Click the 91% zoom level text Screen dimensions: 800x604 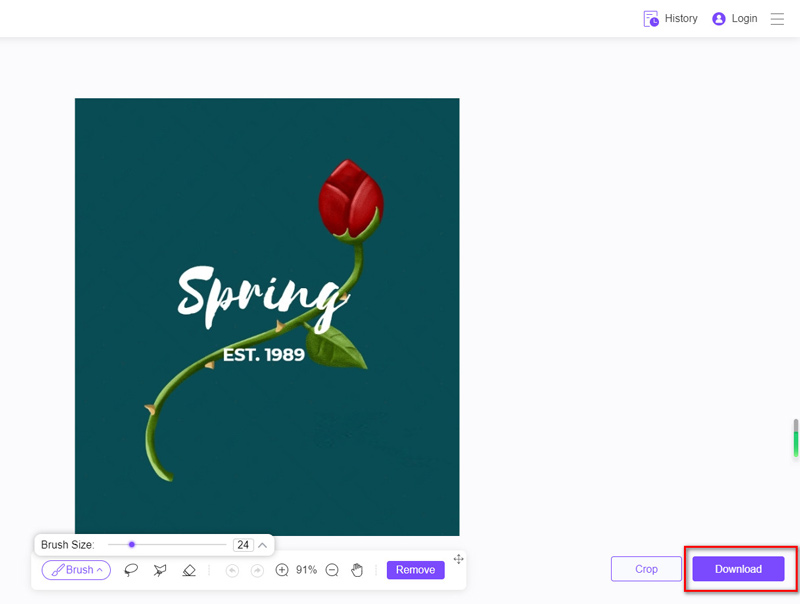[307, 570]
